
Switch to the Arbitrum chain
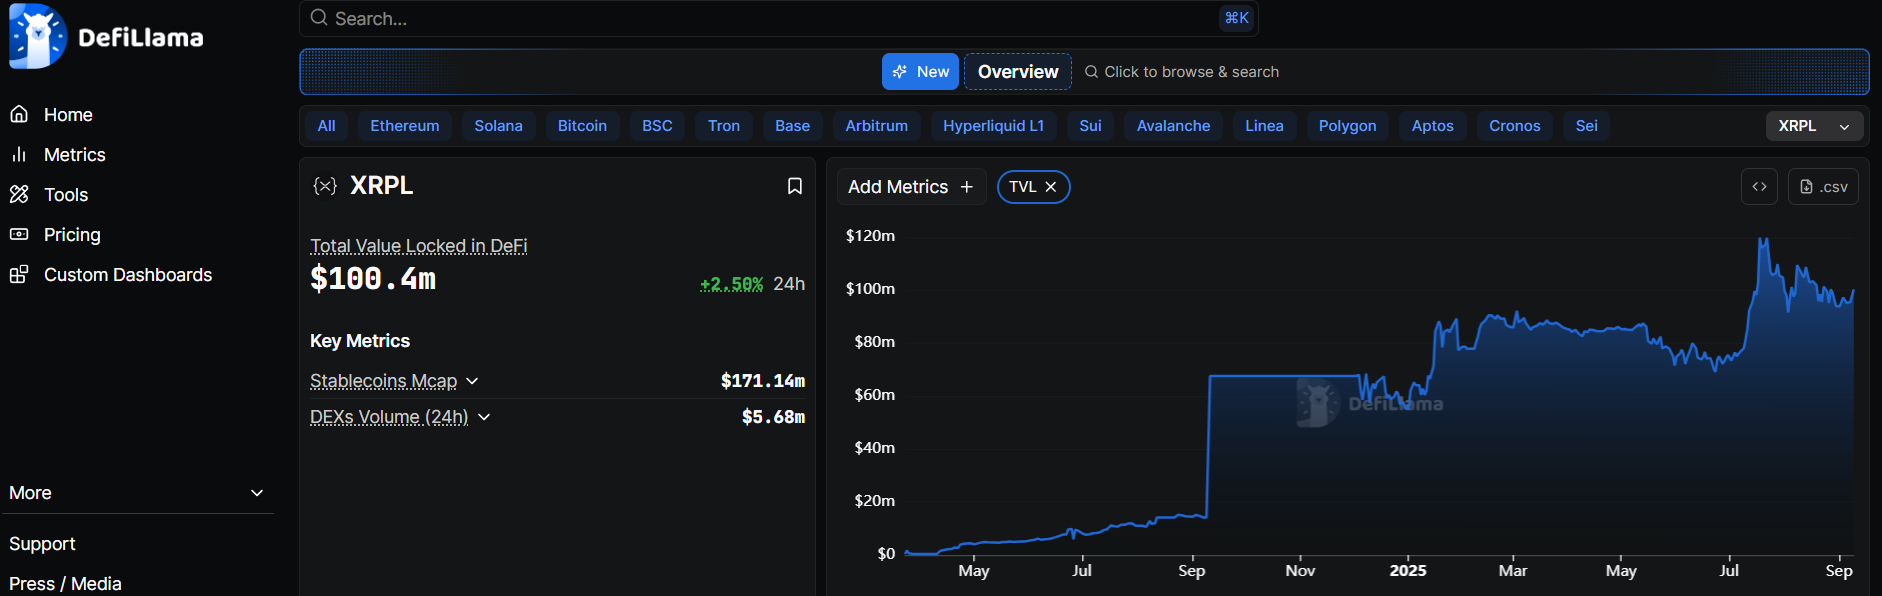tap(876, 126)
